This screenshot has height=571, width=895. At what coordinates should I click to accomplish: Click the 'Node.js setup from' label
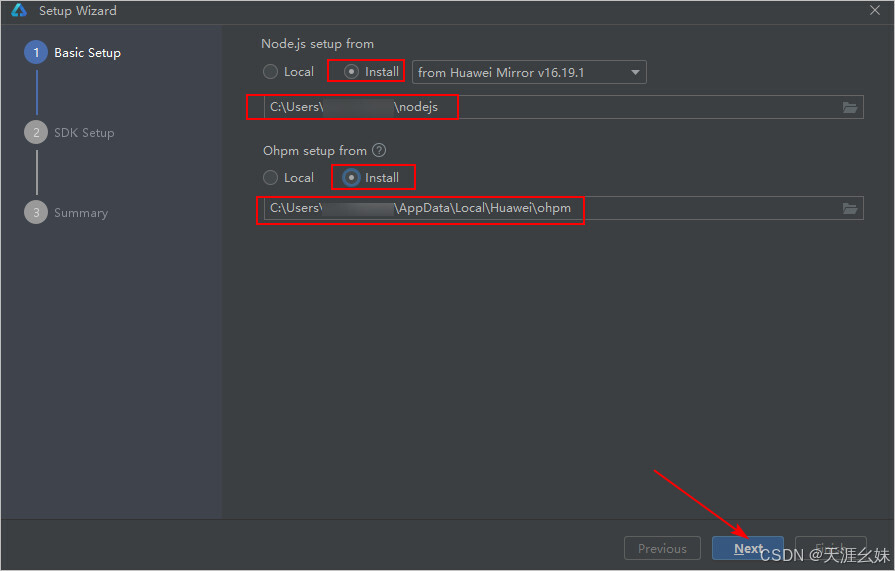click(x=317, y=44)
